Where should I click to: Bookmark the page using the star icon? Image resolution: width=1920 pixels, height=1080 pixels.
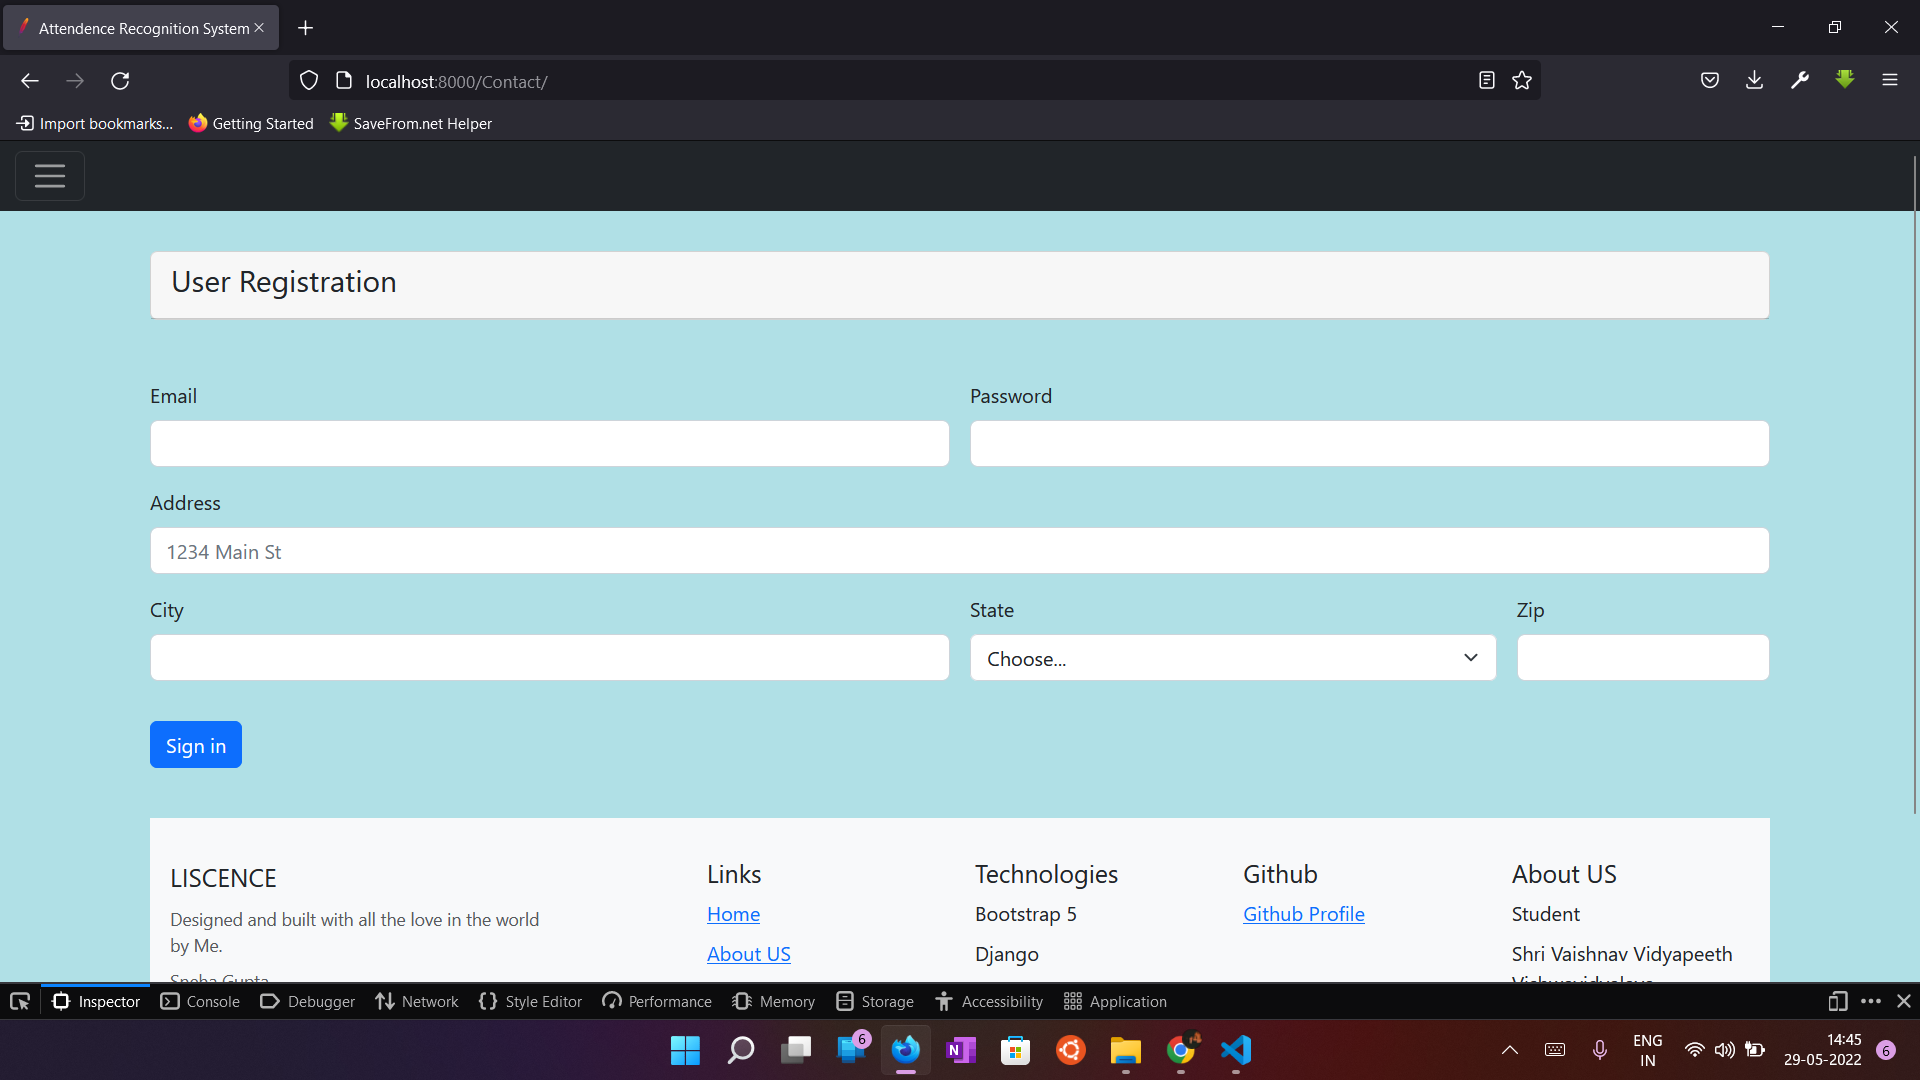pyautogui.click(x=1522, y=80)
